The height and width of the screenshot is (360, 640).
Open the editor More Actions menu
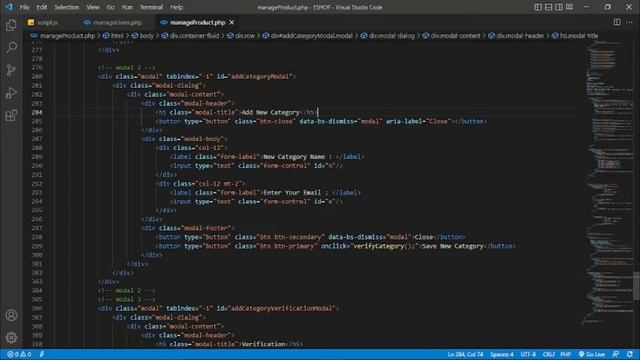pos(629,22)
